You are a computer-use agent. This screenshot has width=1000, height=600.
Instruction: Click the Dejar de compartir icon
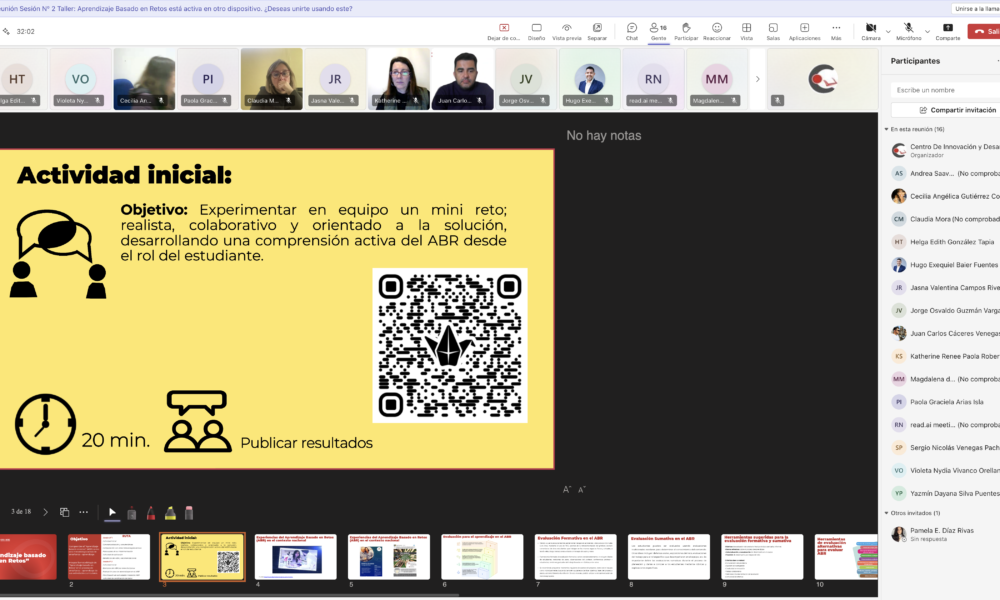tap(504, 27)
